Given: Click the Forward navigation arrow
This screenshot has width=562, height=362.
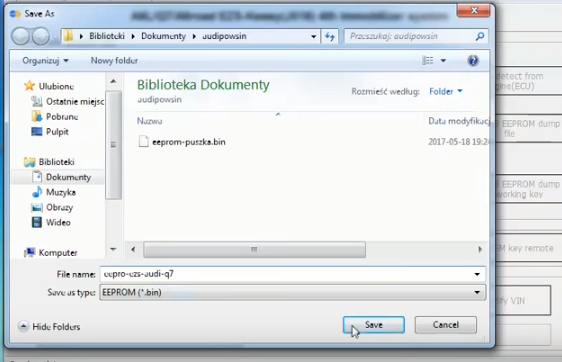Looking at the screenshot, I should pos(41,36).
